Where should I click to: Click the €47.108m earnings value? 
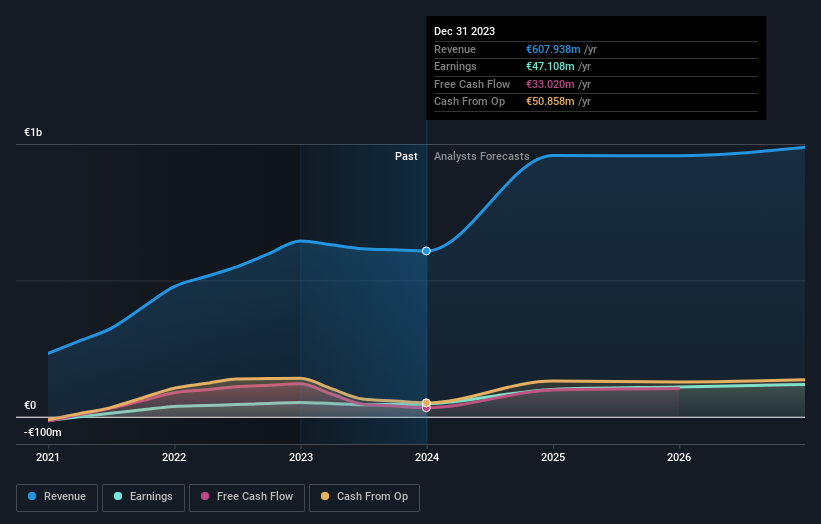coord(550,66)
